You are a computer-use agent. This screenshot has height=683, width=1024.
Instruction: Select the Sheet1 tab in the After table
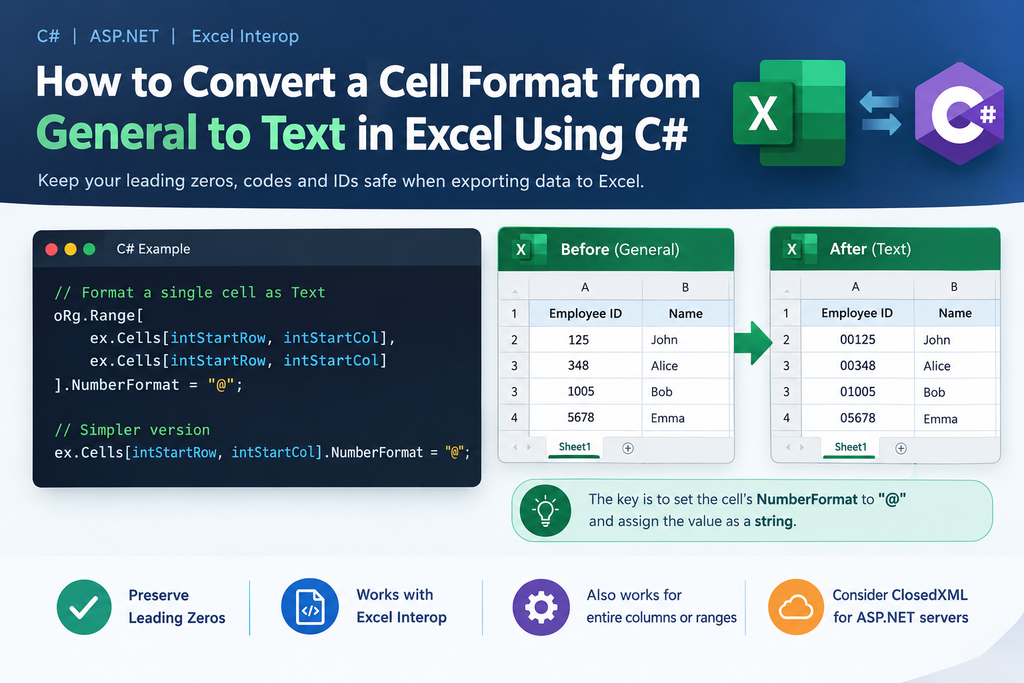850,447
